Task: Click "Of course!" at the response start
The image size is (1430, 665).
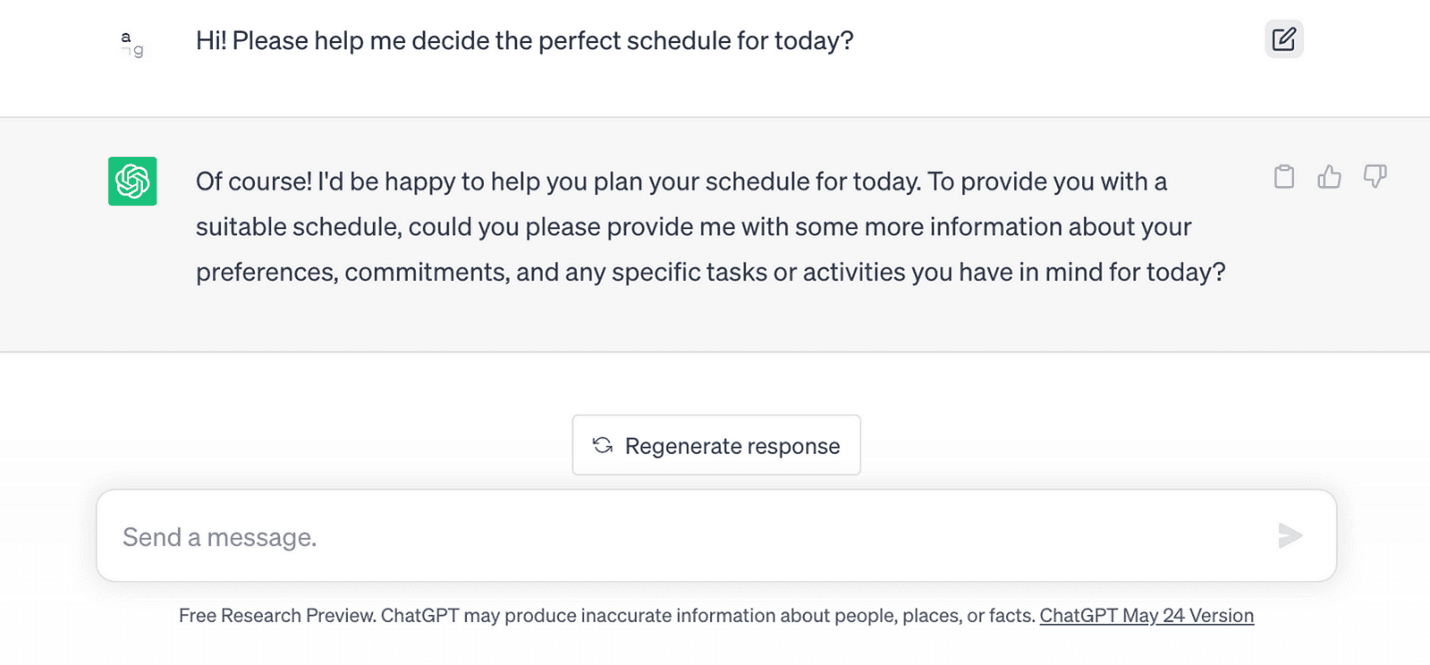Action: coord(252,182)
